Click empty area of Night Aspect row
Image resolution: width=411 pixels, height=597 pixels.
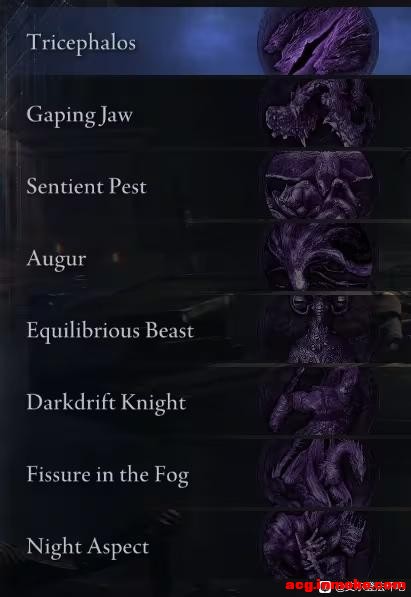(206, 546)
